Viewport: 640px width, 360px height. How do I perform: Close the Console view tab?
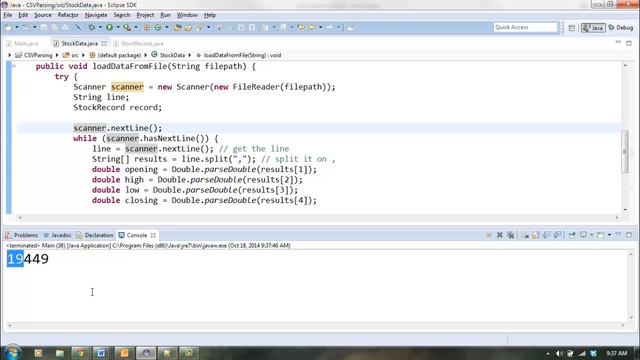153,235
